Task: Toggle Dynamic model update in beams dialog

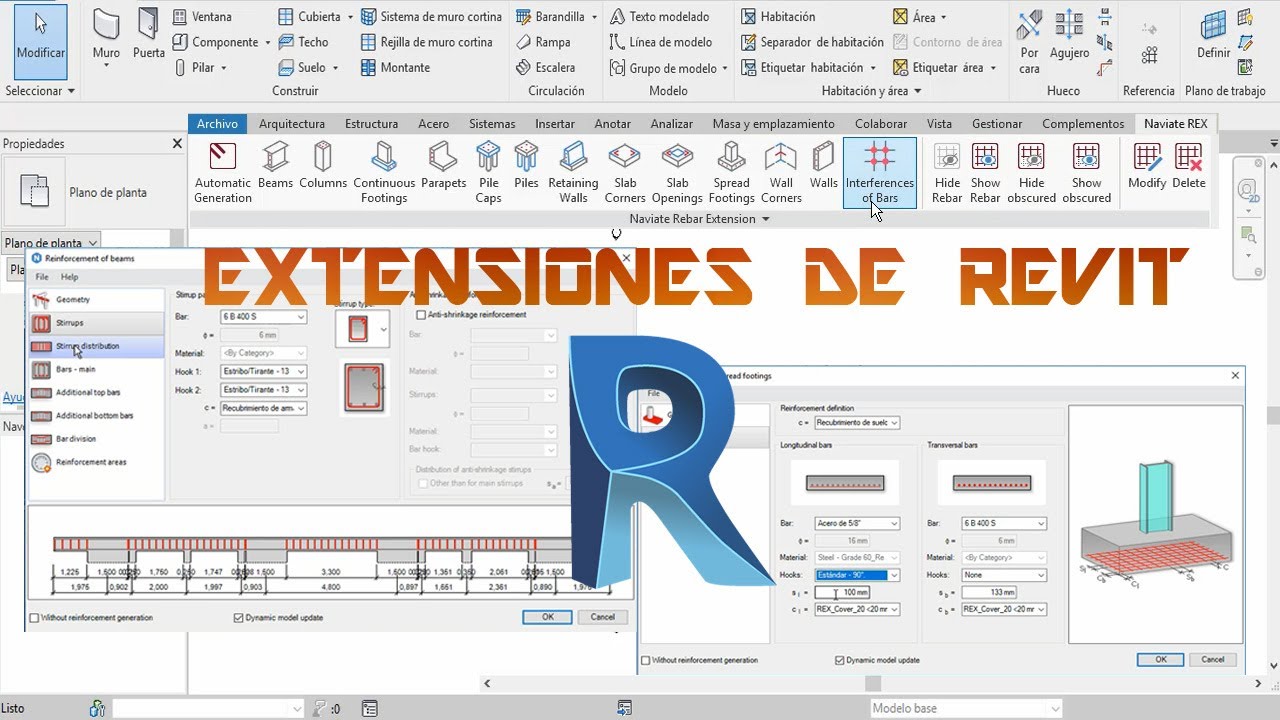Action: pos(238,618)
